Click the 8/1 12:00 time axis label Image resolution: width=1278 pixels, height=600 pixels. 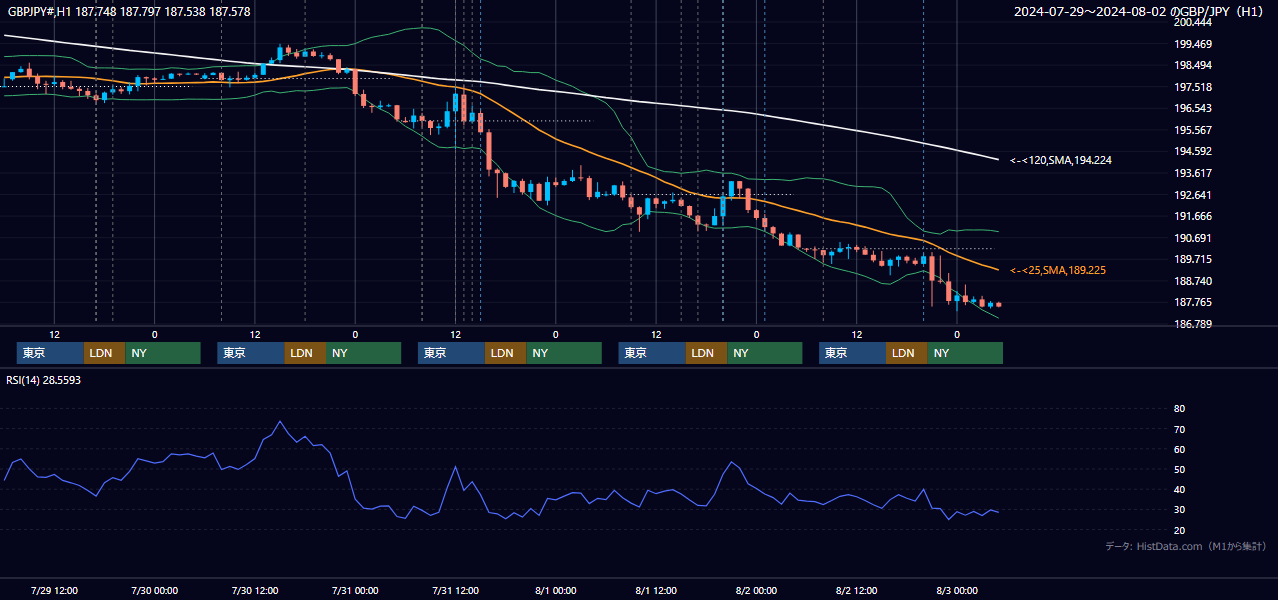[x=656, y=590]
